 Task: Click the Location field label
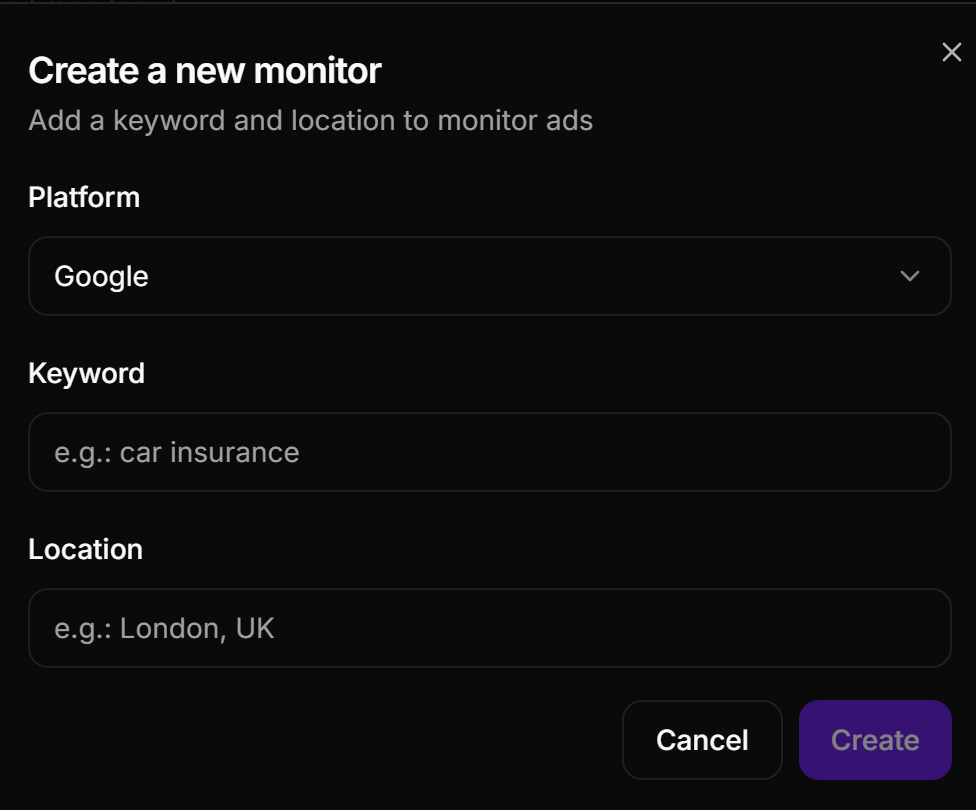pyautogui.click(x=85, y=549)
